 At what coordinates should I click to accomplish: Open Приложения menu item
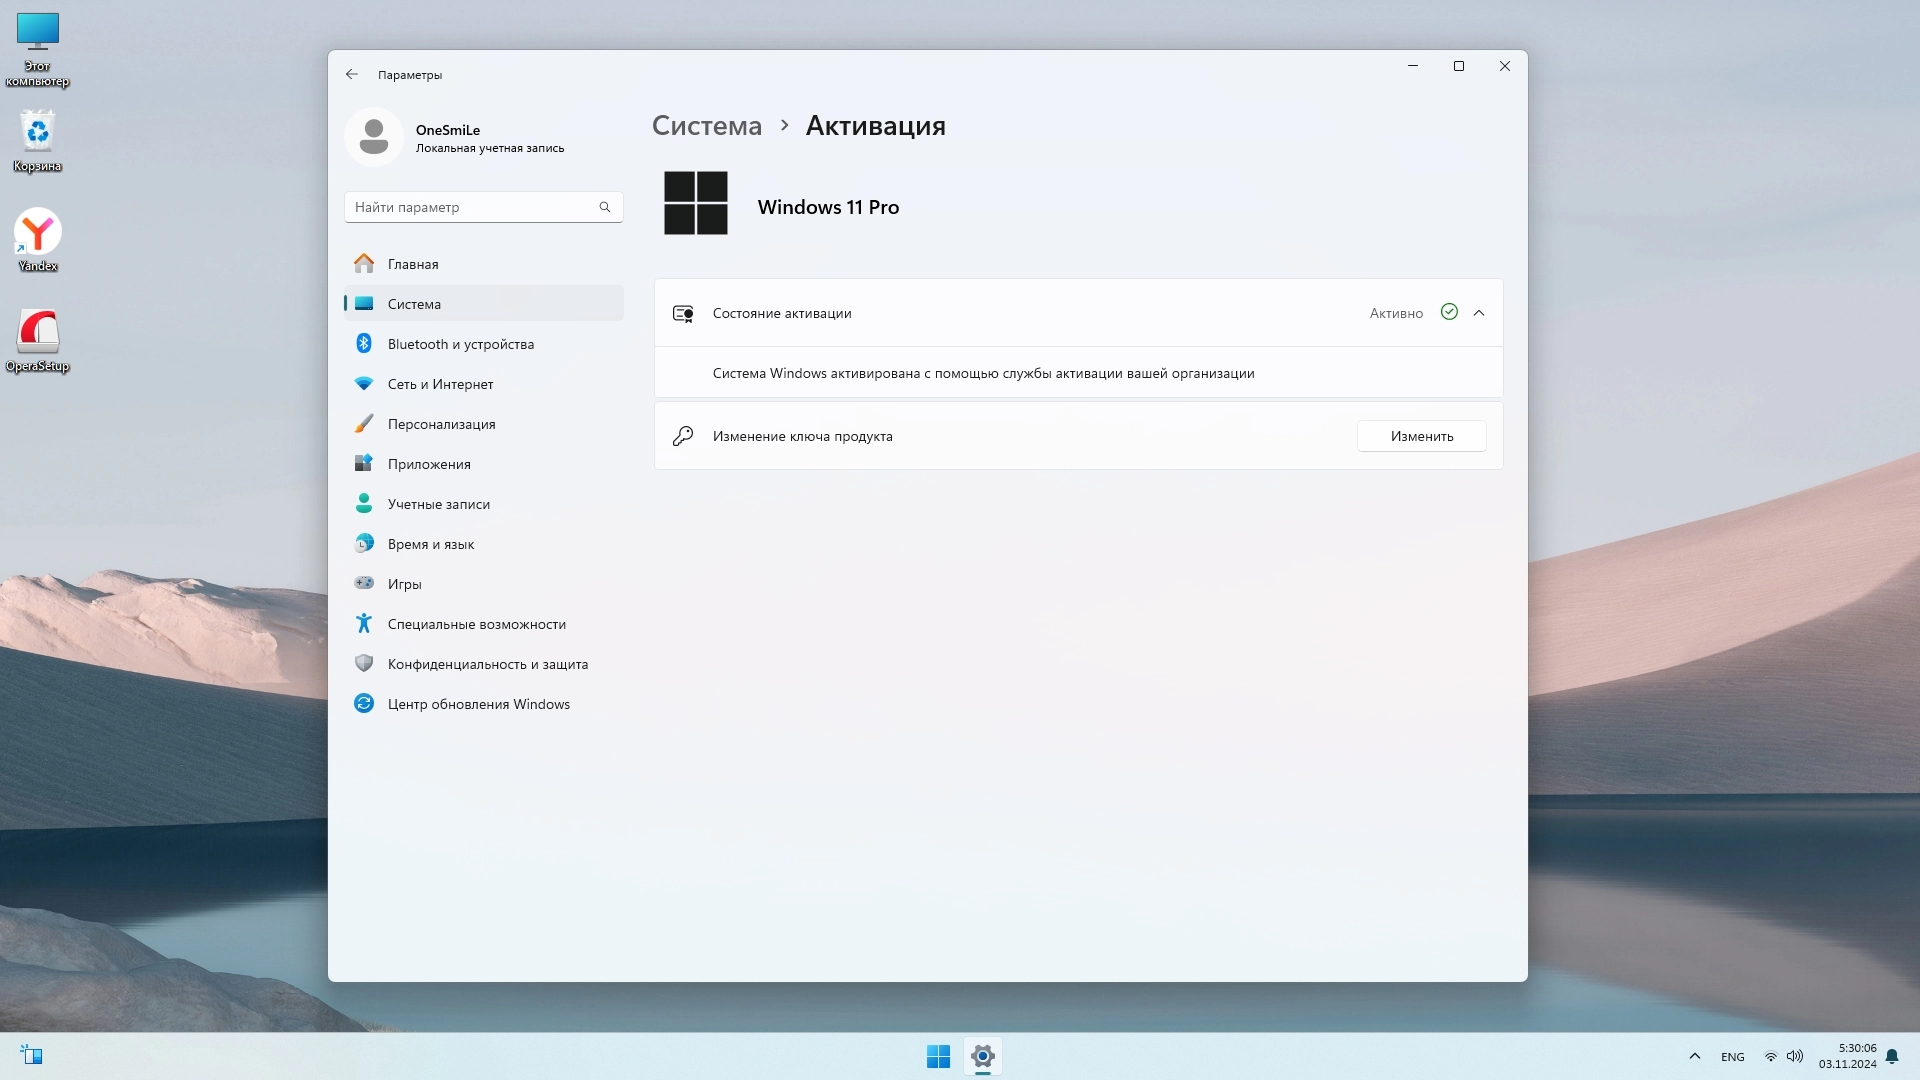pyautogui.click(x=429, y=464)
